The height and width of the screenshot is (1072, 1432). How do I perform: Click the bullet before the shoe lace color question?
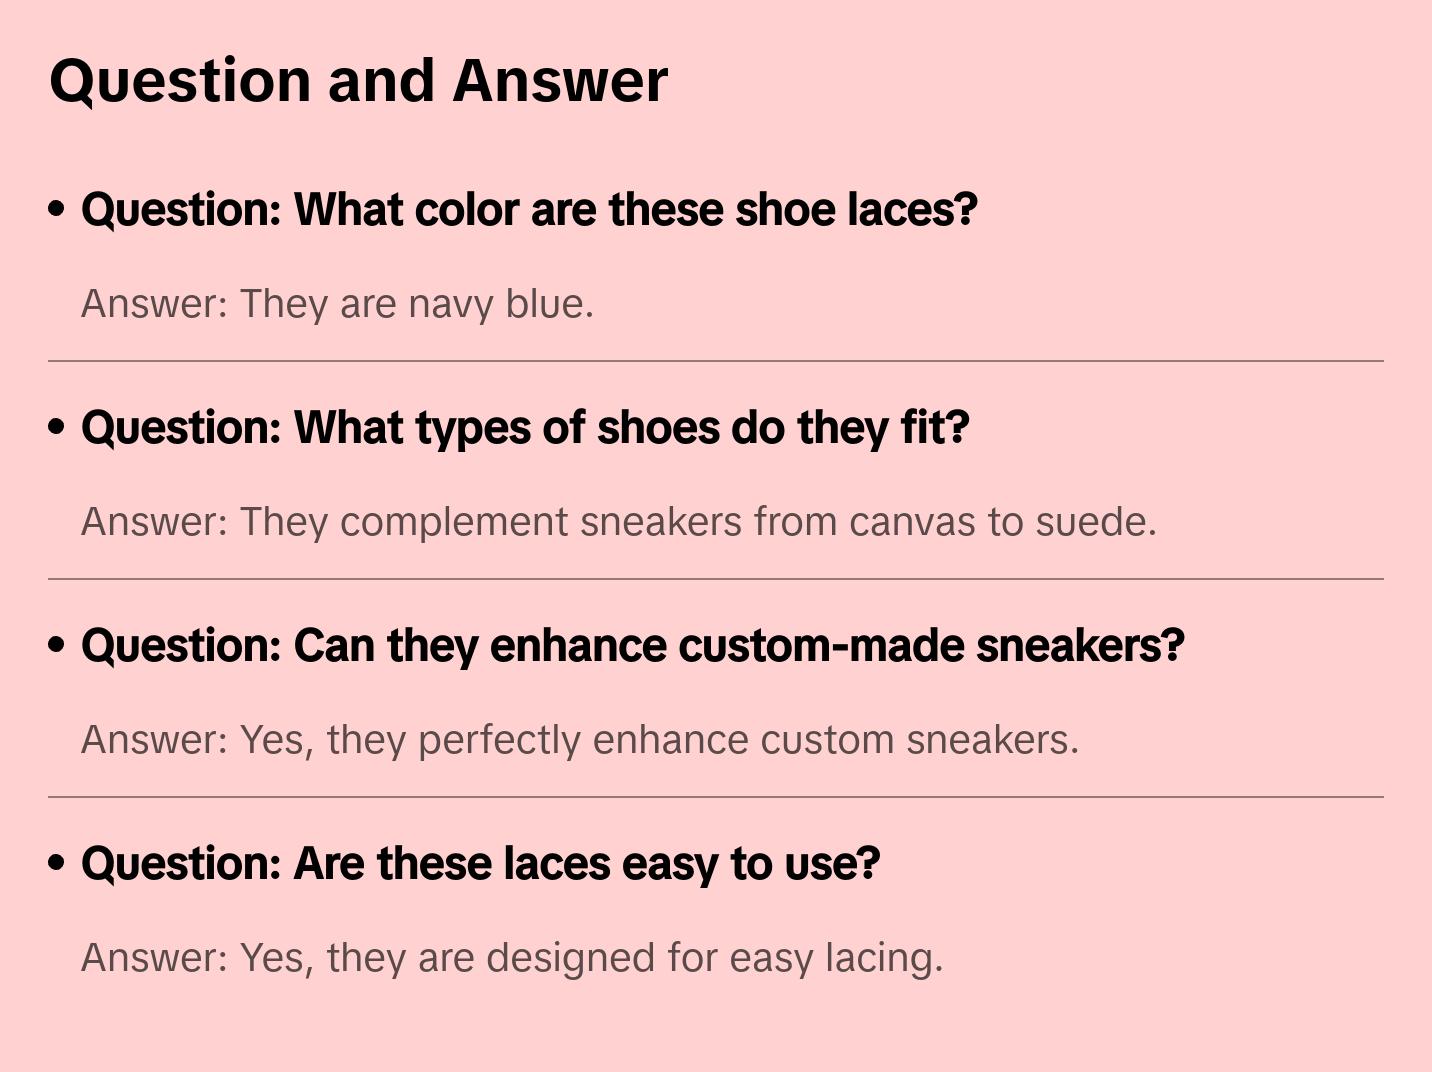tap(57, 209)
